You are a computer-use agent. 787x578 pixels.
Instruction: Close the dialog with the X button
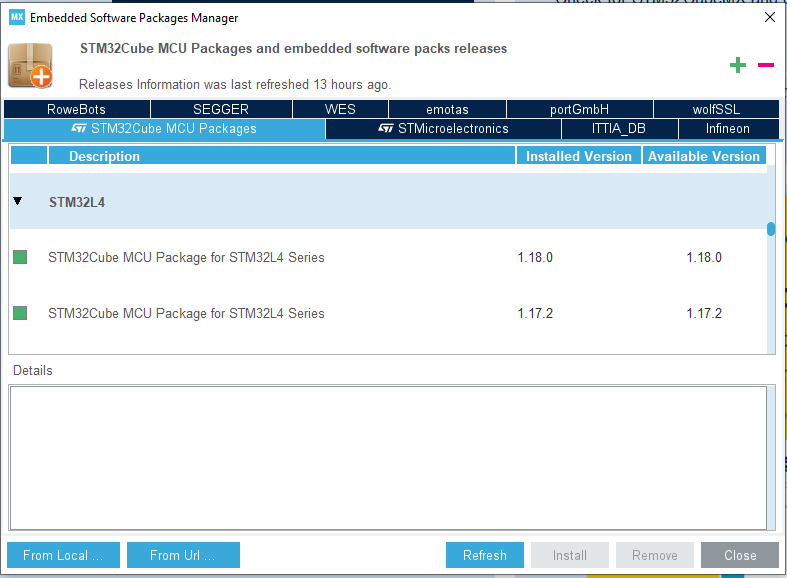click(x=769, y=17)
